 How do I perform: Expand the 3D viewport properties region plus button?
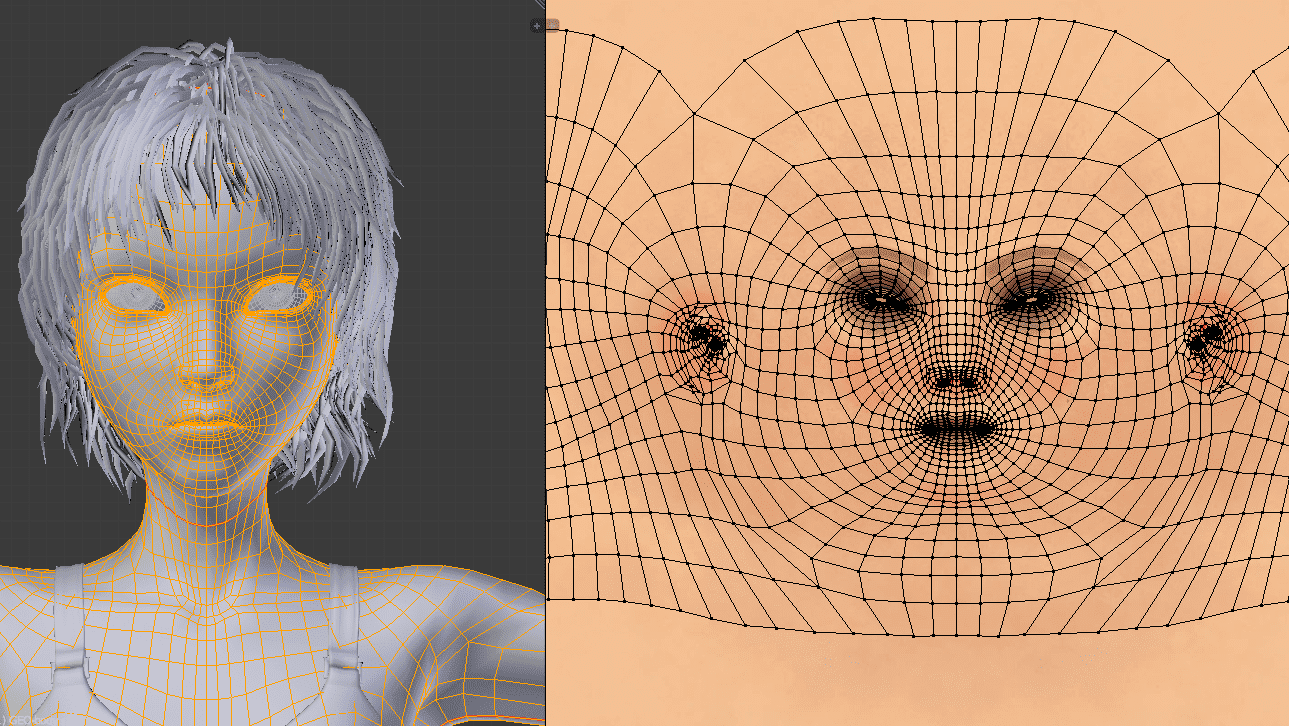(x=537, y=26)
